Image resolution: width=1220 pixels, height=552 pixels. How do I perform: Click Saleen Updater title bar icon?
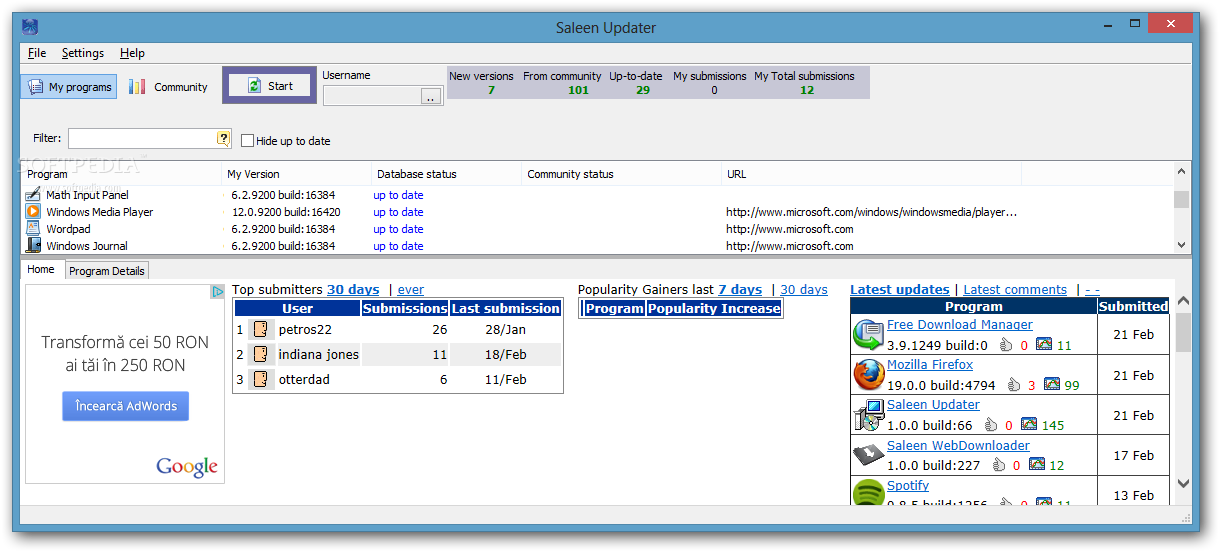[30, 27]
